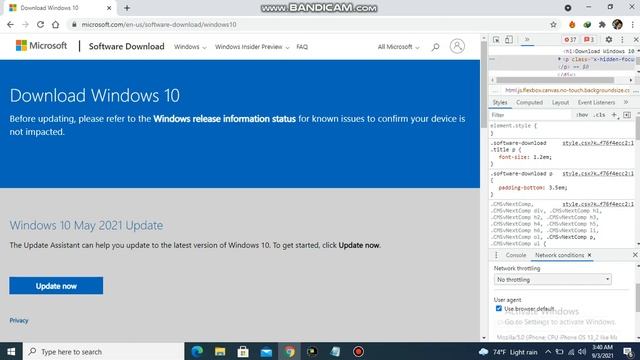Screen dimensions: 640x360
Task: Click the styles Filter input field
Action: [x=531, y=115]
